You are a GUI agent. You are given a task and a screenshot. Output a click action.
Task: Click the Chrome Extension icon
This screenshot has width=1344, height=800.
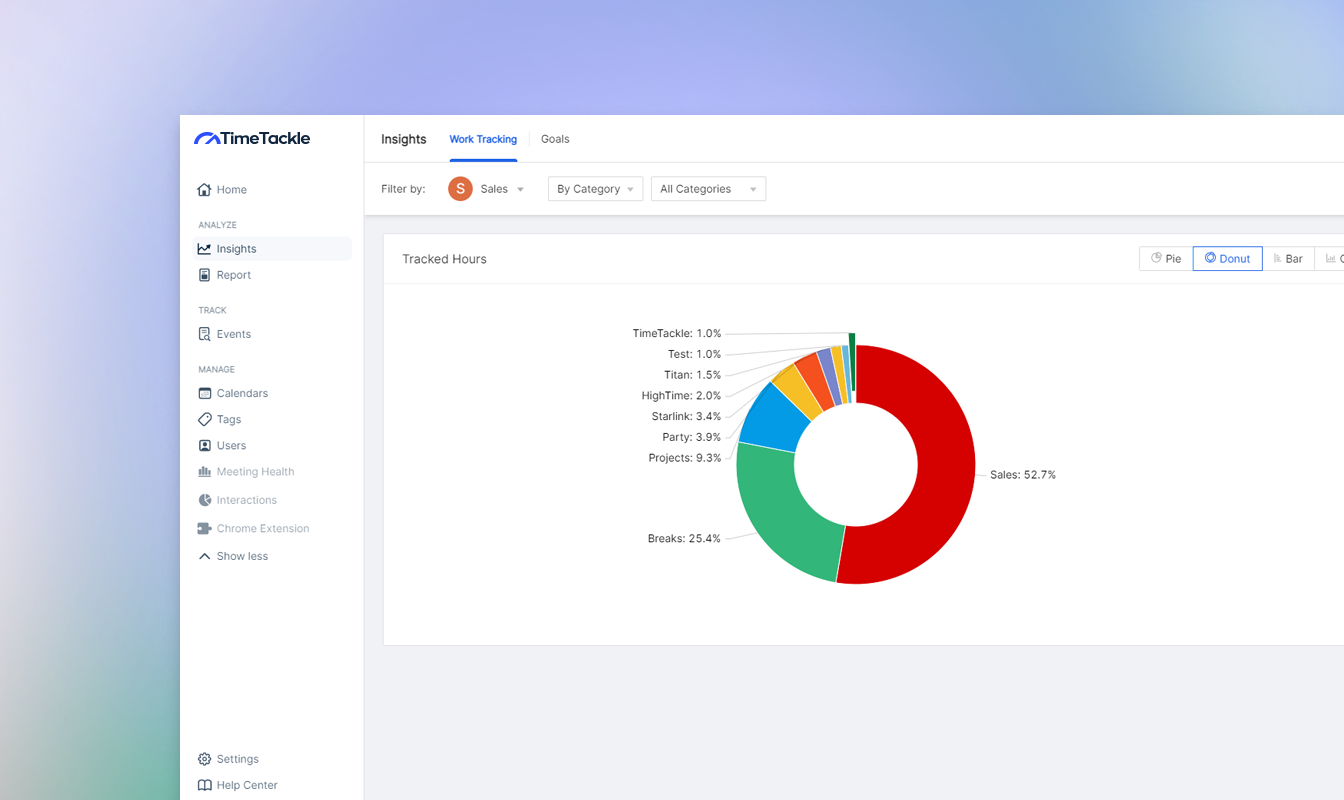point(204,528)
